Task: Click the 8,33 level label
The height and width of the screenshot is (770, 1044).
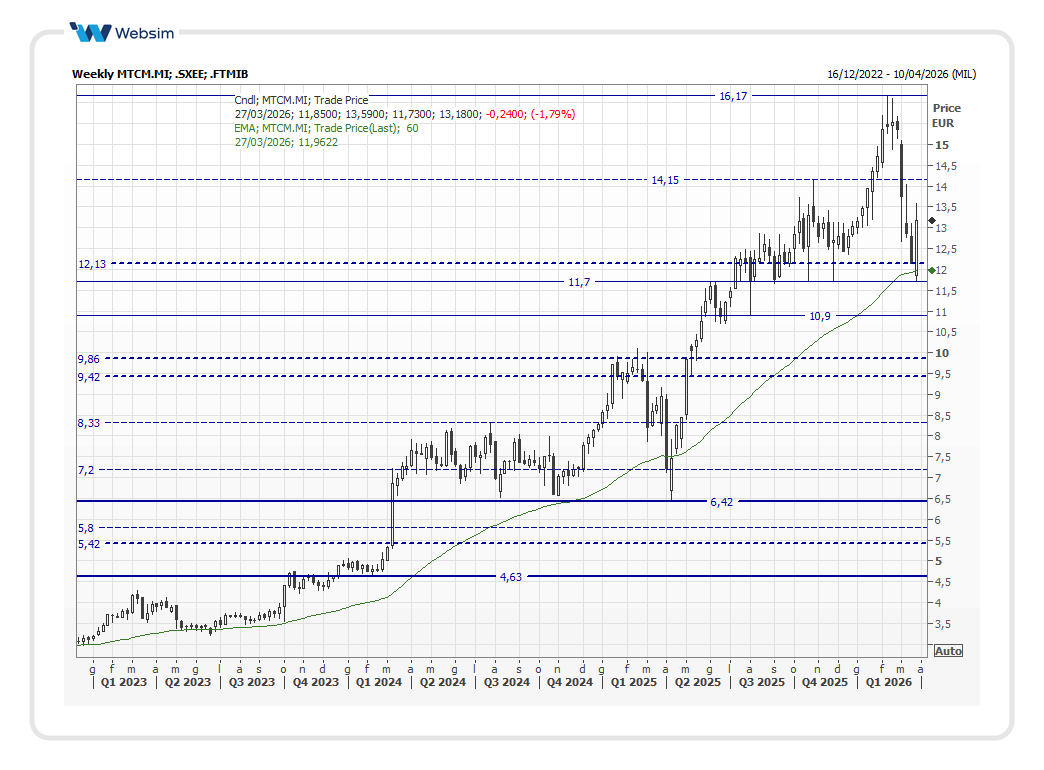Action: [x=88, y=423]
